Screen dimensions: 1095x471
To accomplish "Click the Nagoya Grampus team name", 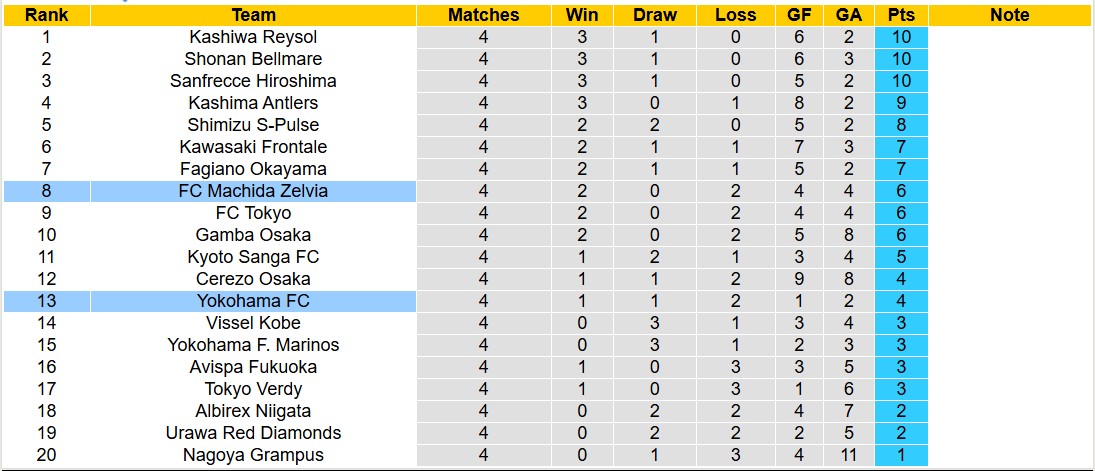I will coord(254,455).
